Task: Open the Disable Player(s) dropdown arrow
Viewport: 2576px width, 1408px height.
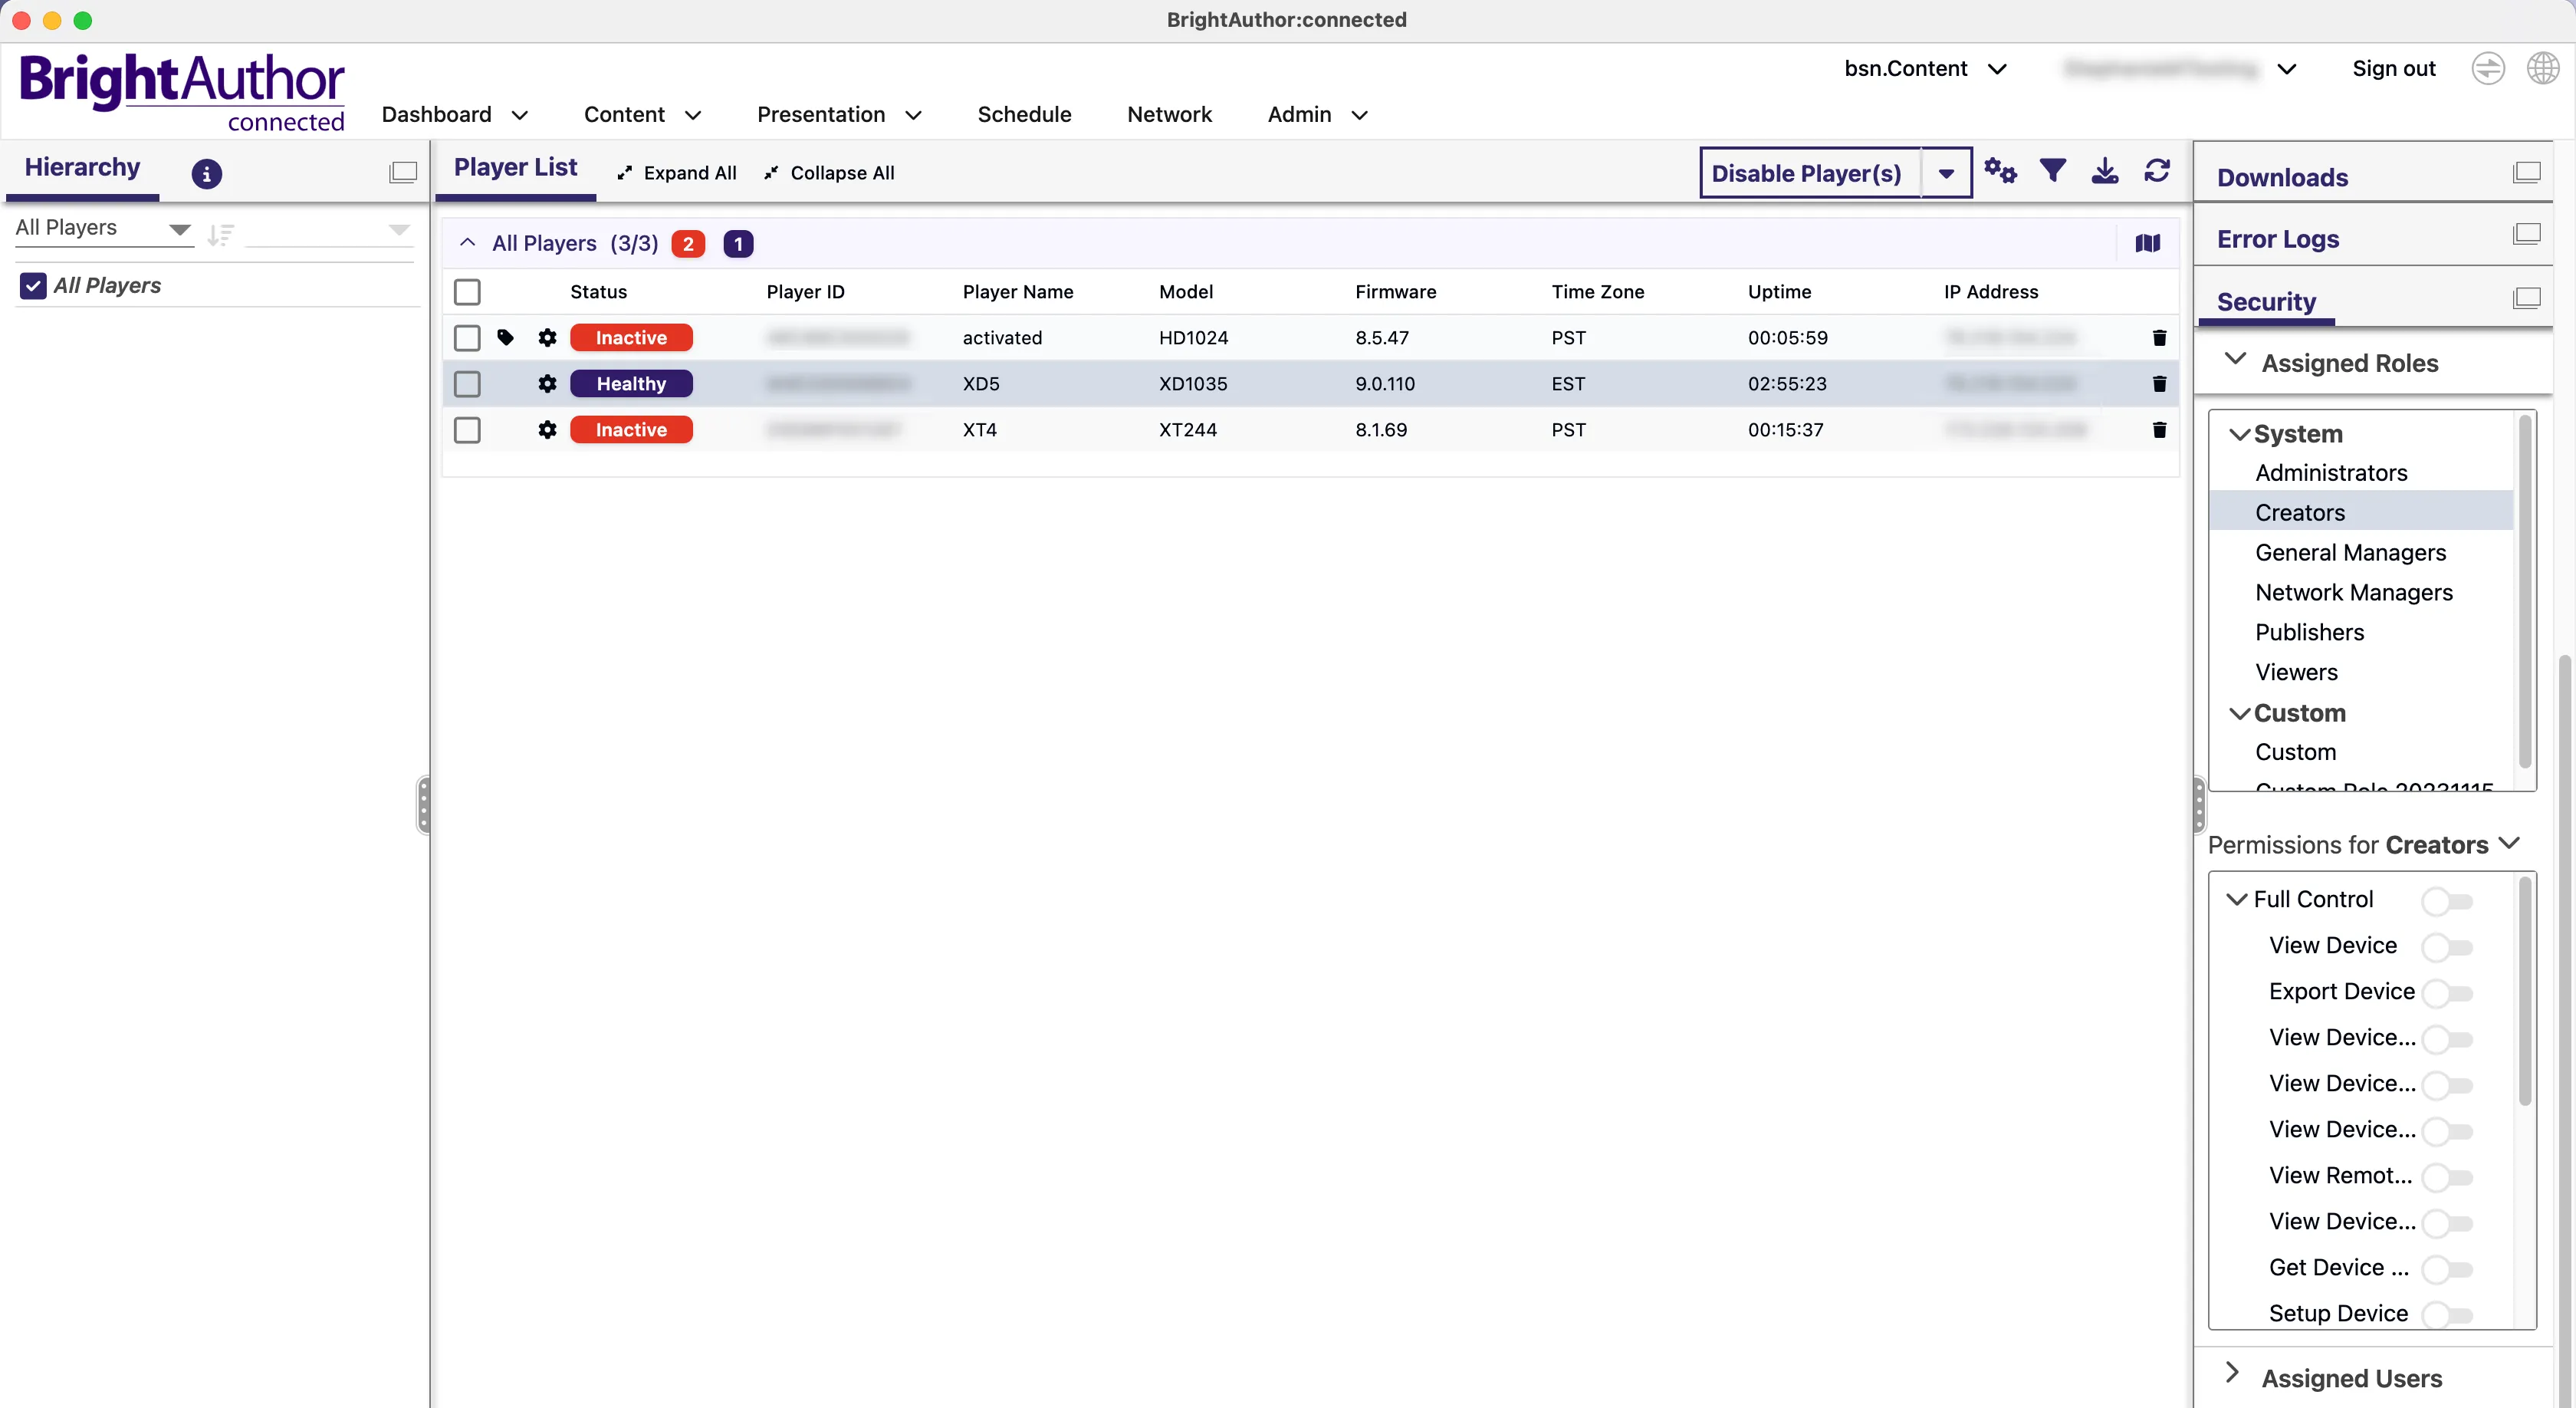Action: tap(1946, 173)
